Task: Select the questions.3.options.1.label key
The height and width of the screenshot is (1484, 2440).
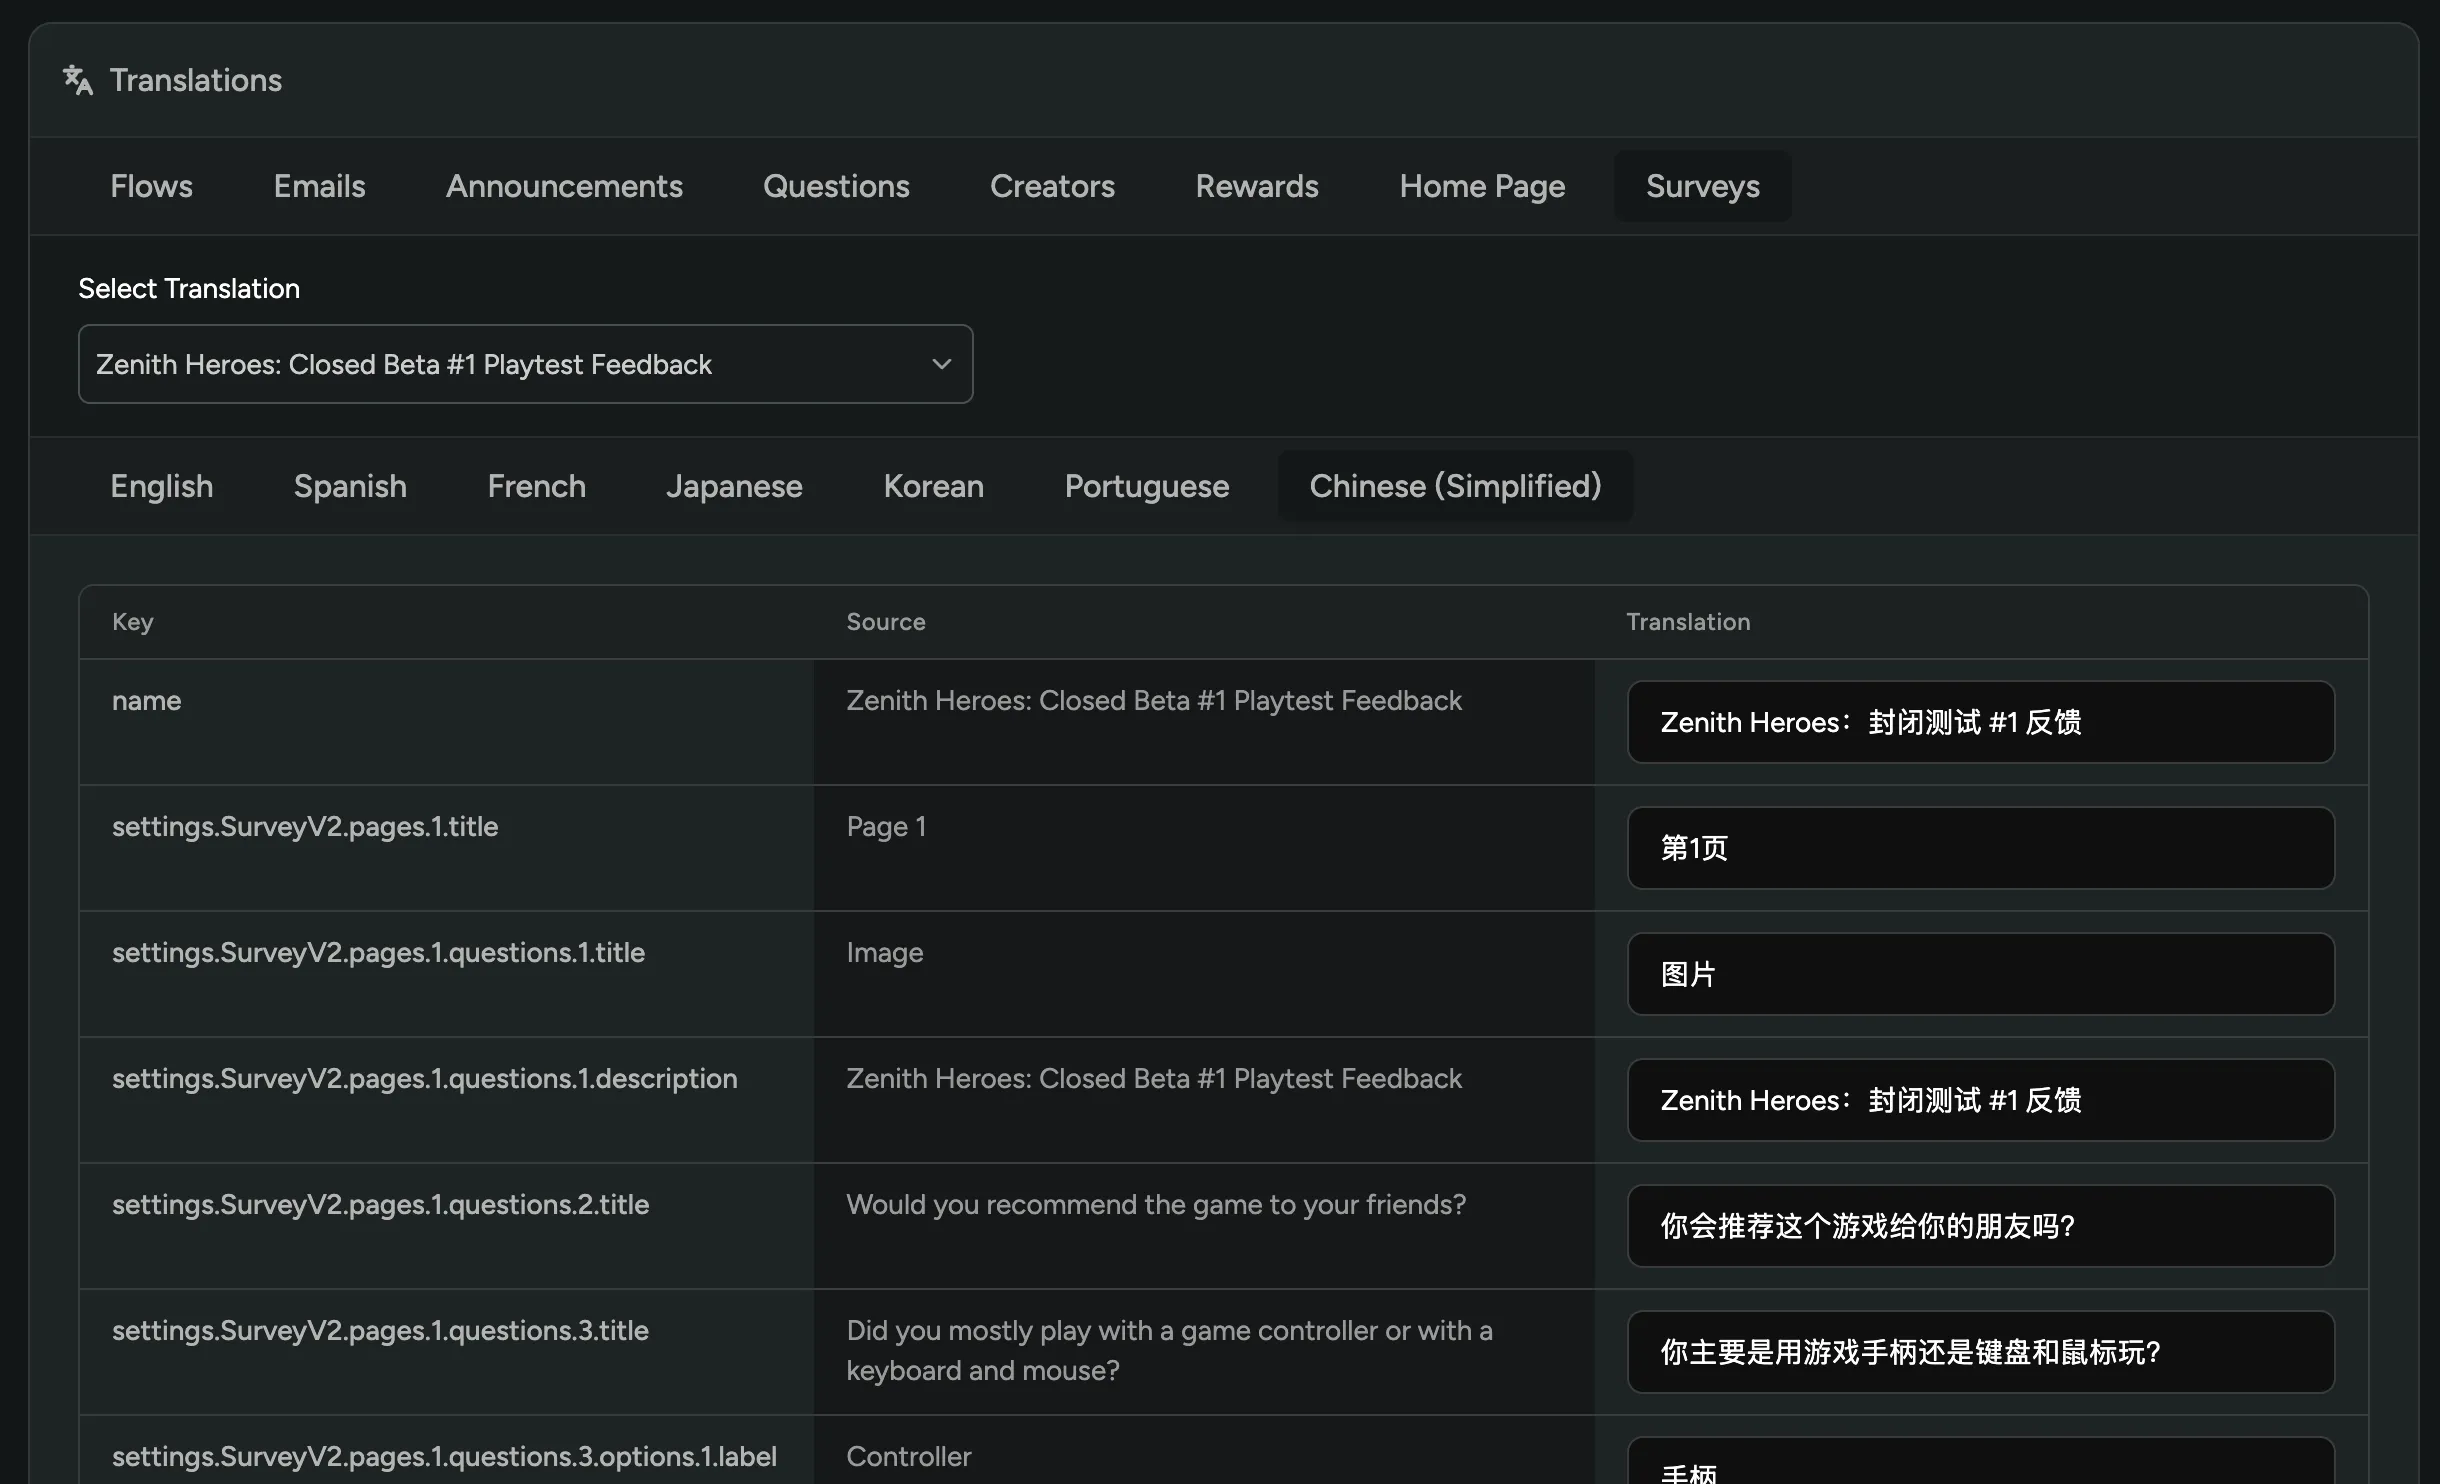Action: 444,1457
